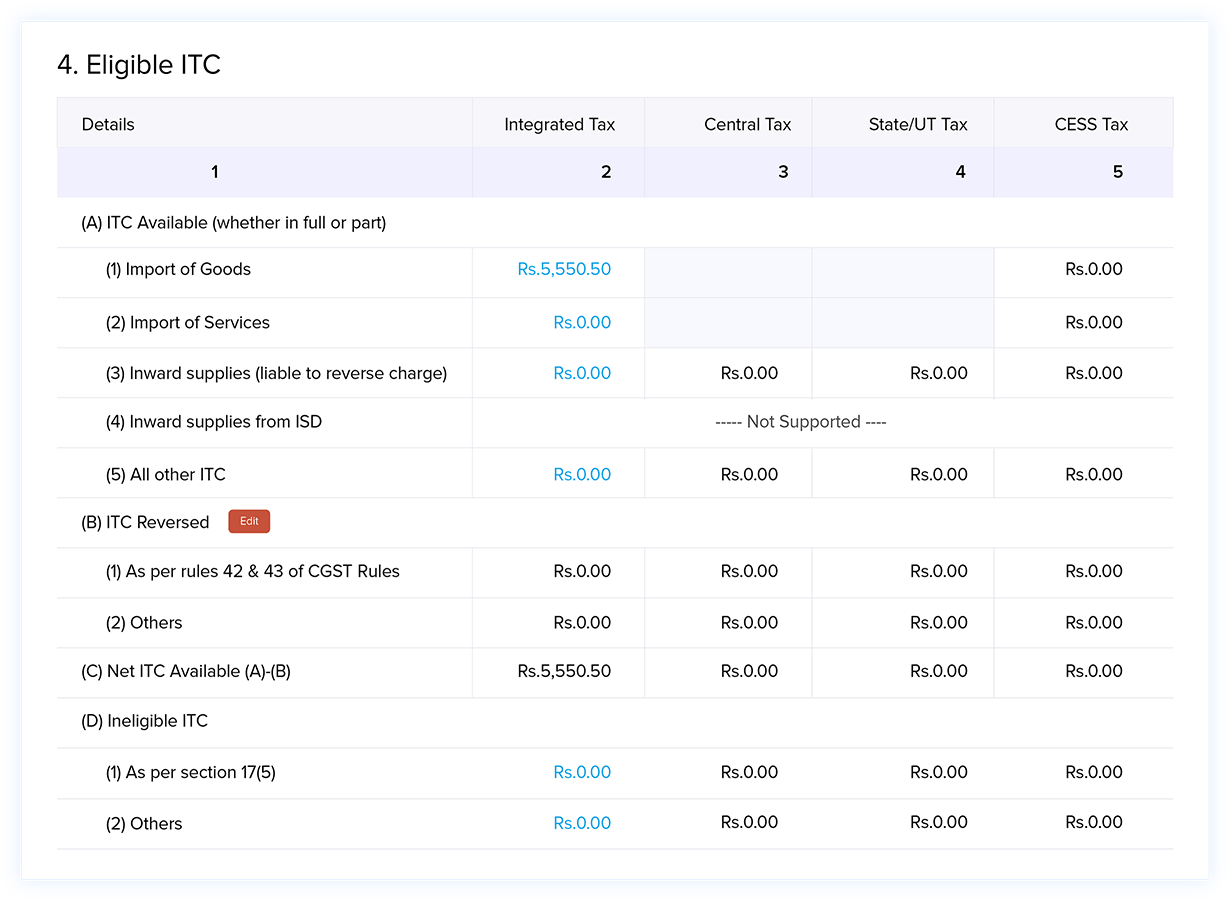Click State/UT Tax value in rules 42 & 43 row
The image size is (1230, 901).
(x=939, y=571)
